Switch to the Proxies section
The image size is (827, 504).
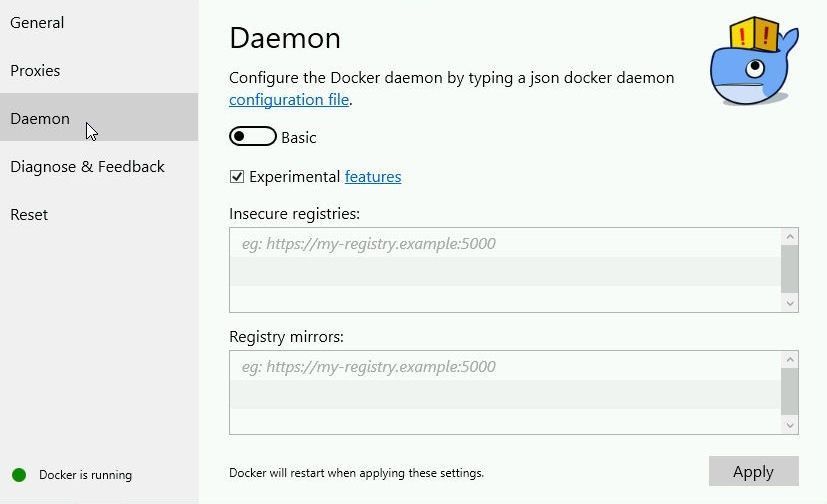35,71
